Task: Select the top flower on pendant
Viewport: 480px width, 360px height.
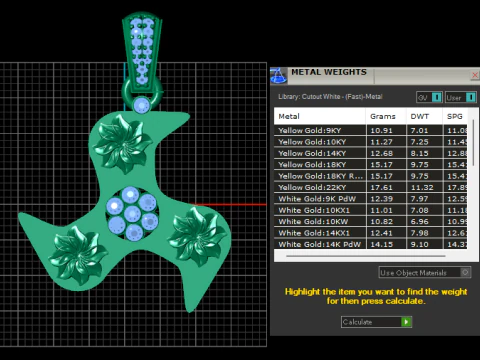Action: click(x=122, y=144)
